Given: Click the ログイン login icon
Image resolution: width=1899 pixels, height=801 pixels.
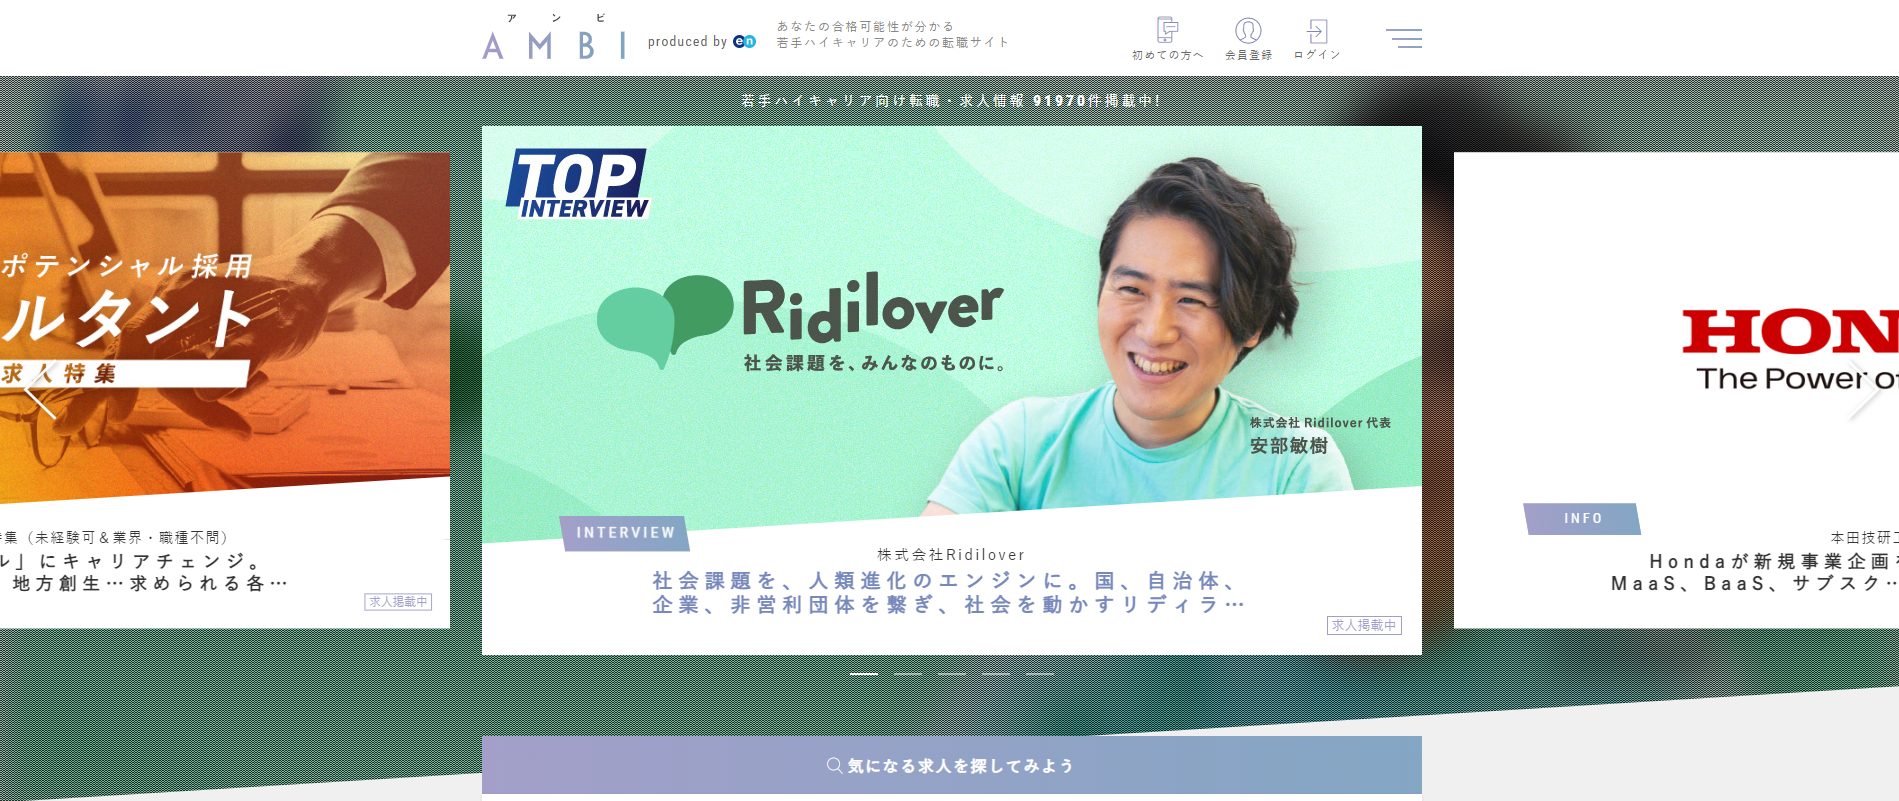Looking at the screenshot, I should [1317, 40].
